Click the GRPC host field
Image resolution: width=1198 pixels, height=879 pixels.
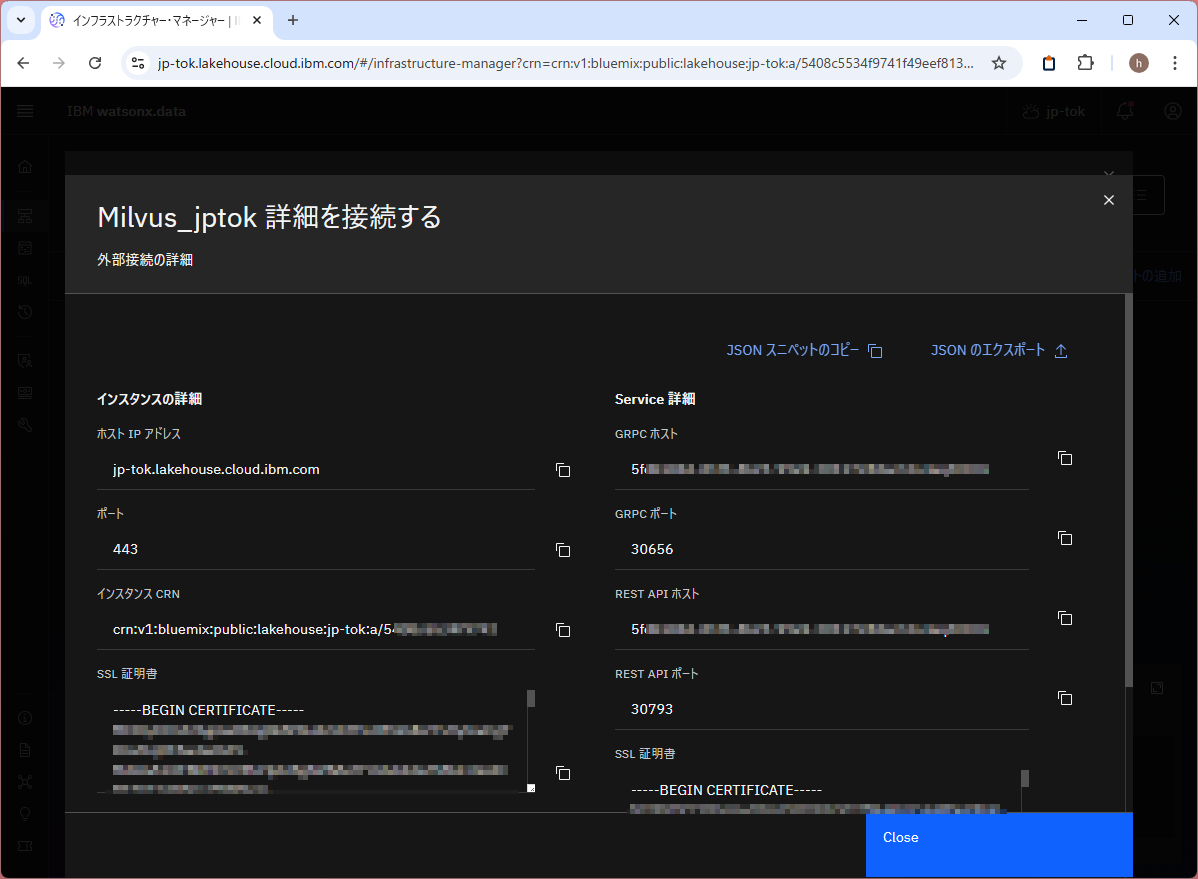[x=821, y=469]
